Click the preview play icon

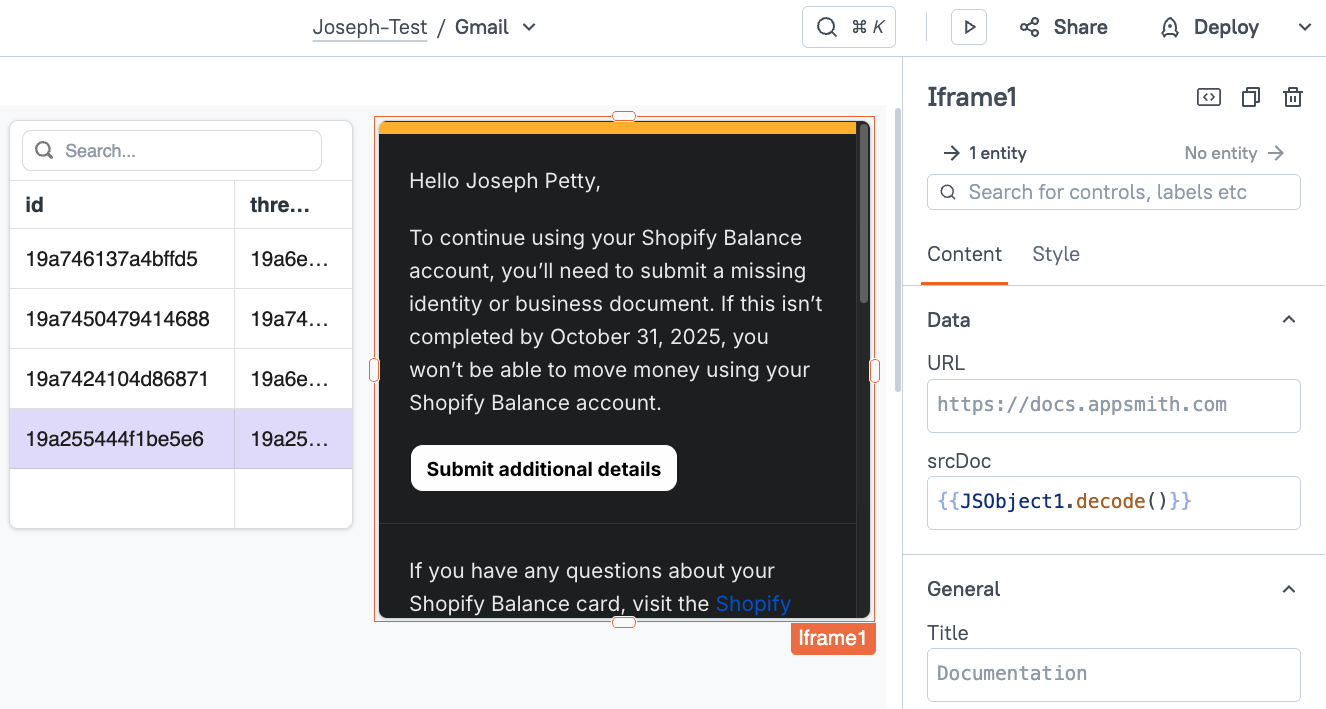tap(969, 28)
